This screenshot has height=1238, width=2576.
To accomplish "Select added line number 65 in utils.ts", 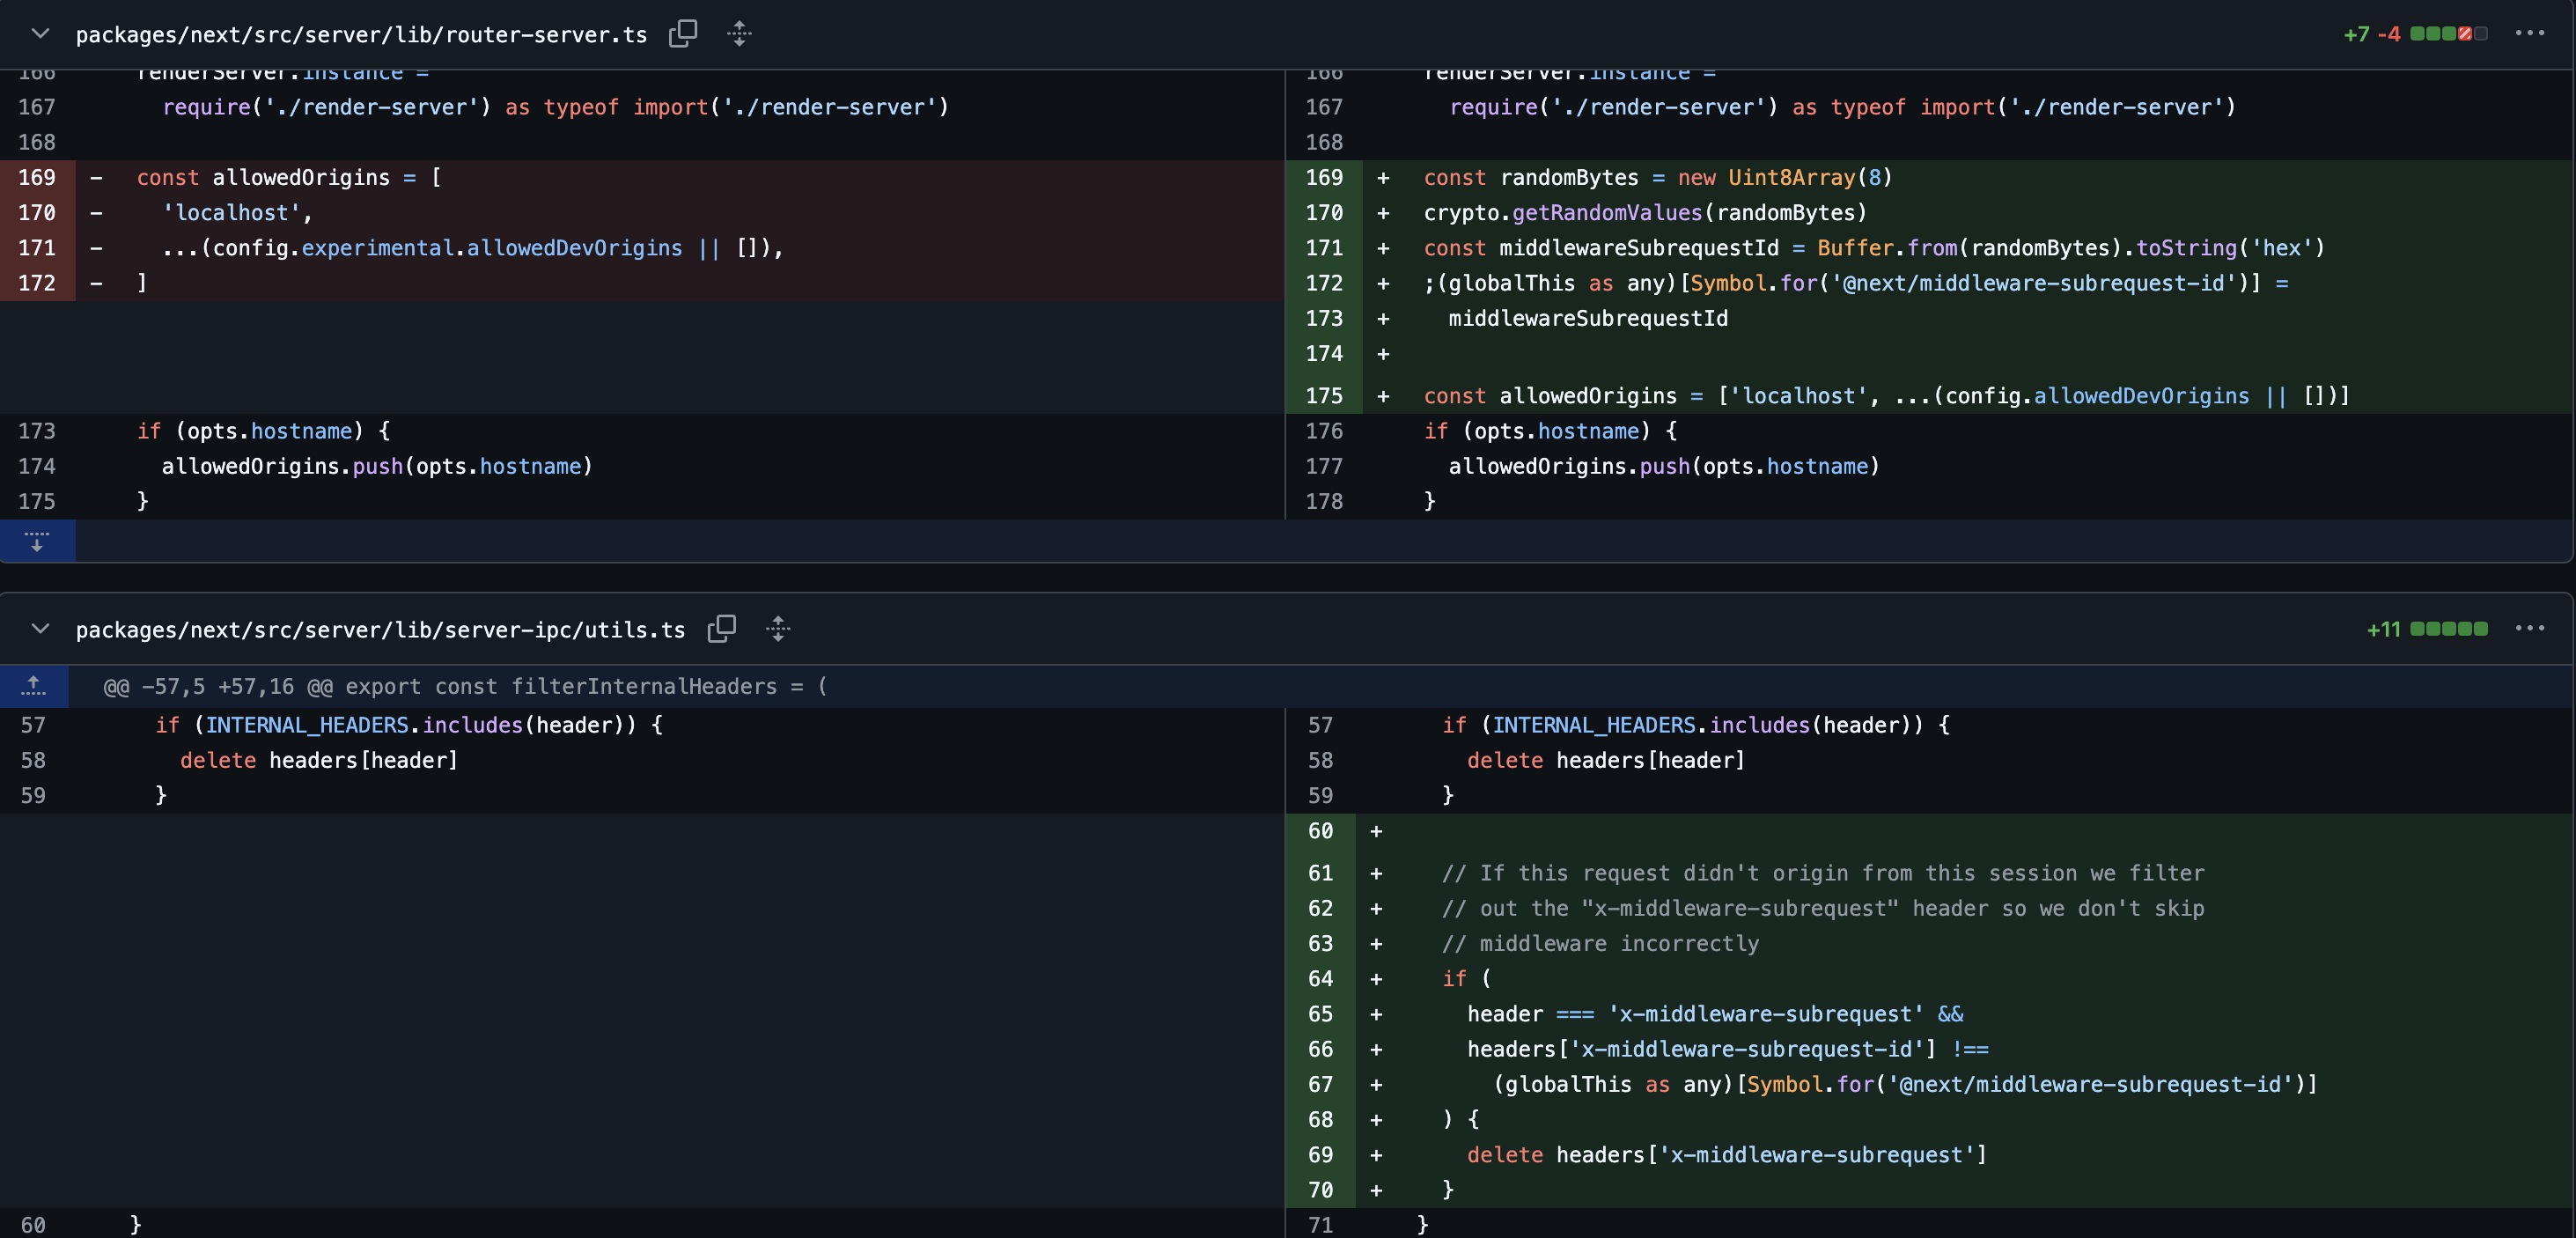I will 1320,1013.
